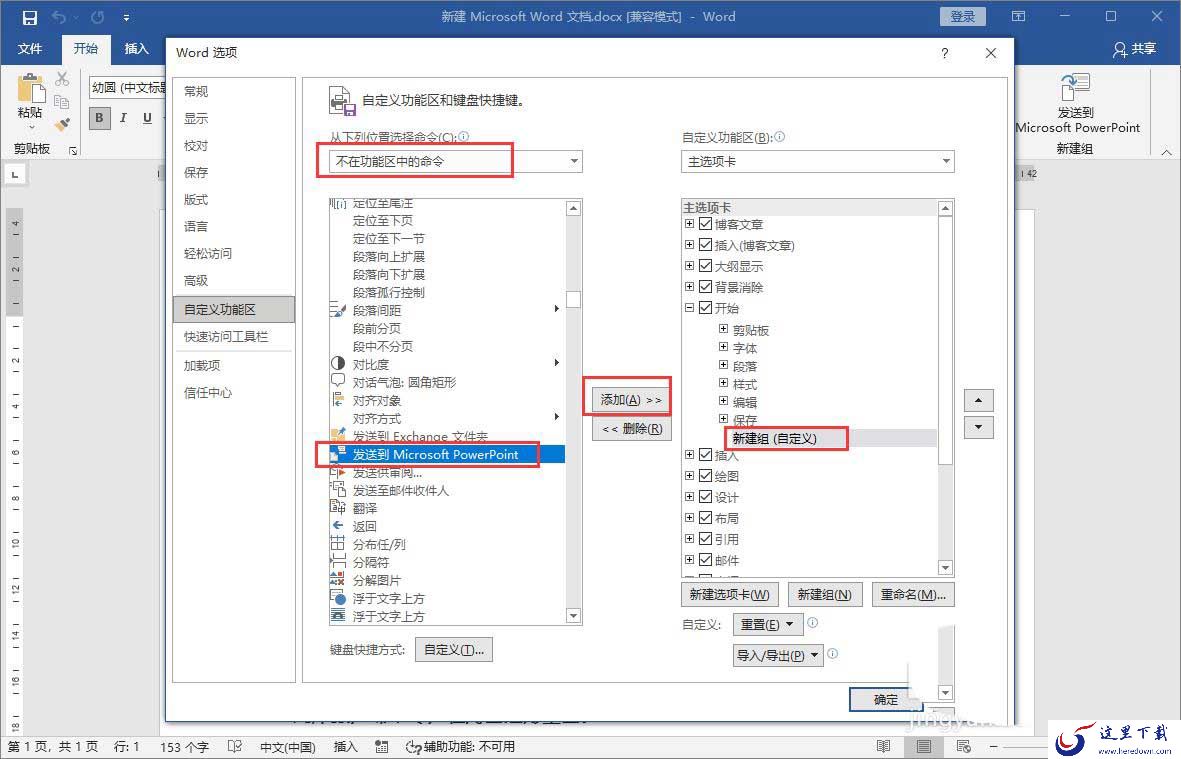Open the 主选项卡 dropdown
Screen dimensions: 1181x759
(818, 161)
